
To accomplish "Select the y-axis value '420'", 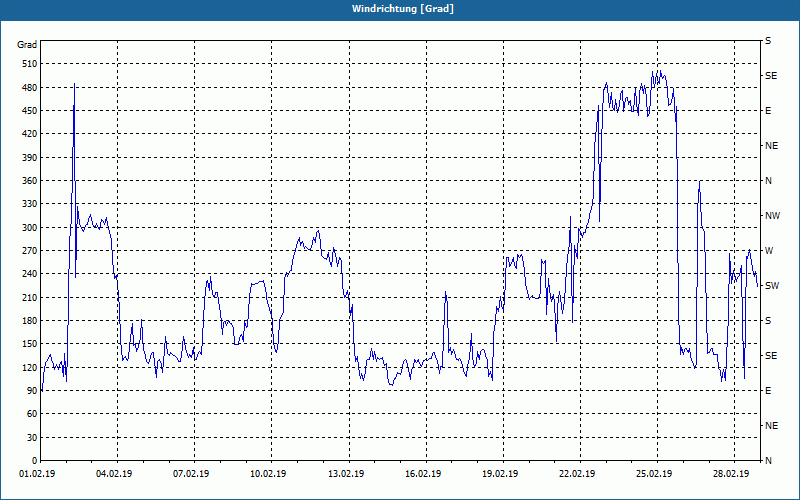I will point(30,134).
